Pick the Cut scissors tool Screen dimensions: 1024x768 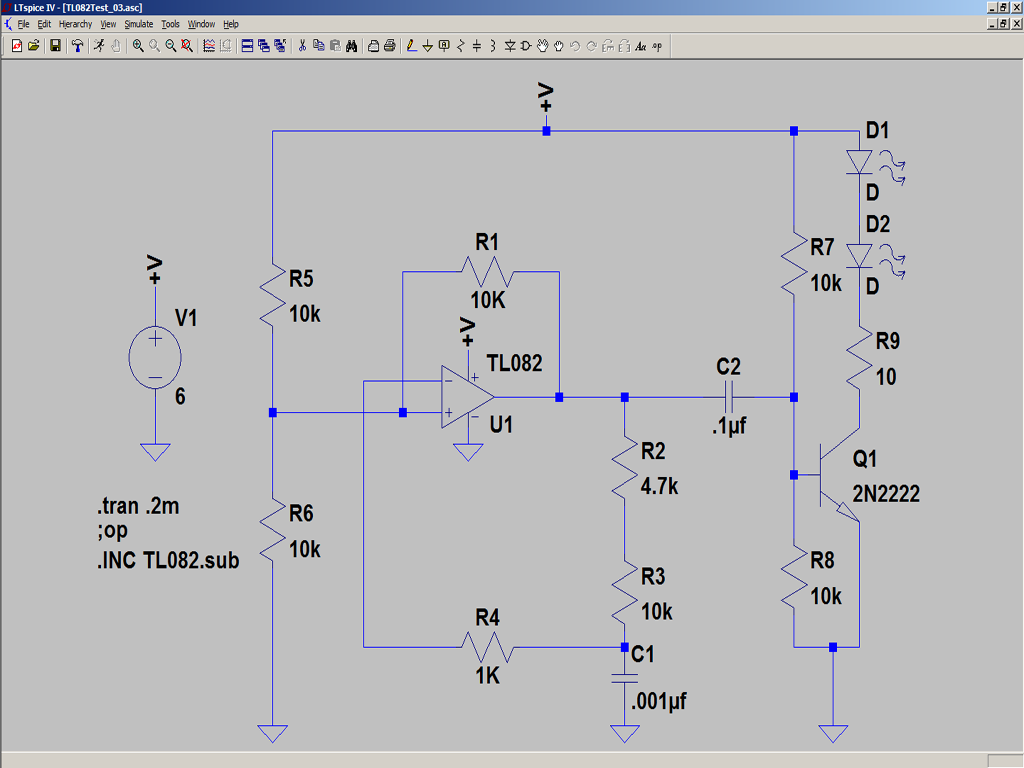302,46
